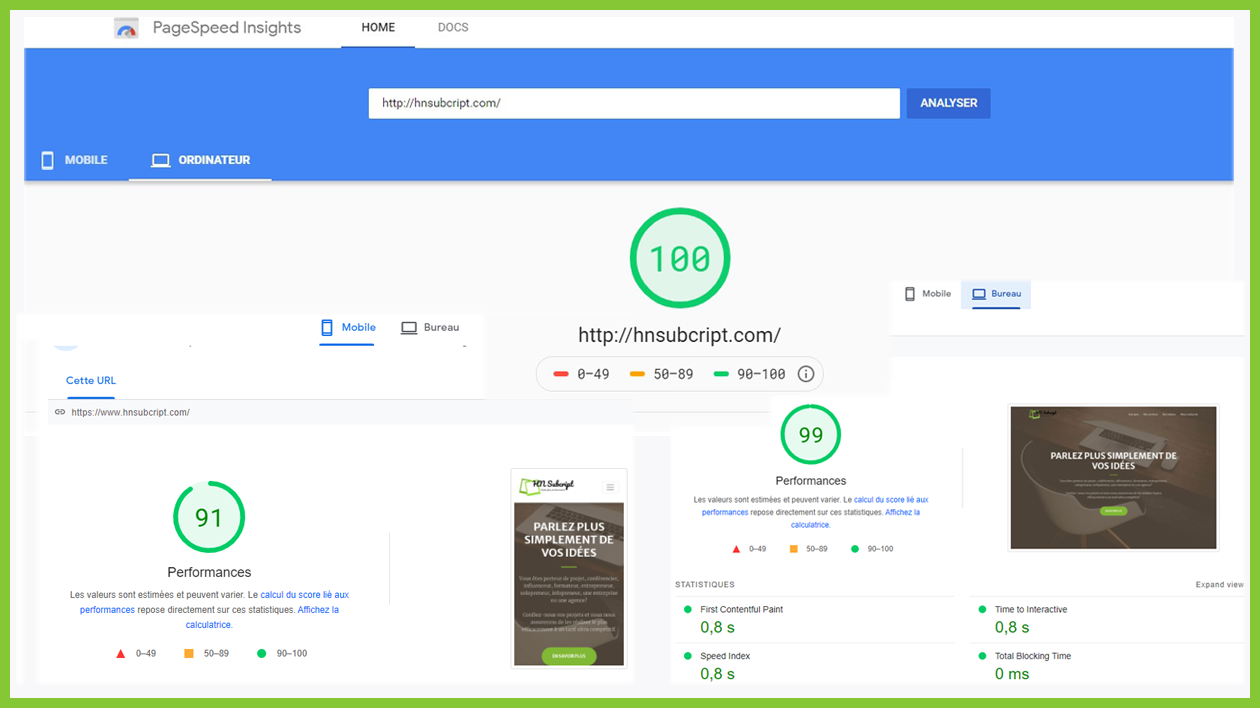Click the highlighted Bureau tab
Viewport: 1260px width, 708px height.
pyautogui.click(x=996, y=294)
